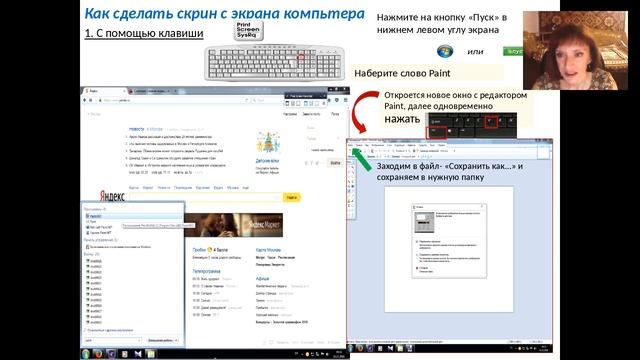
Task: Click the round Windows Start orb on slide
Action: [x=444, y=51]
